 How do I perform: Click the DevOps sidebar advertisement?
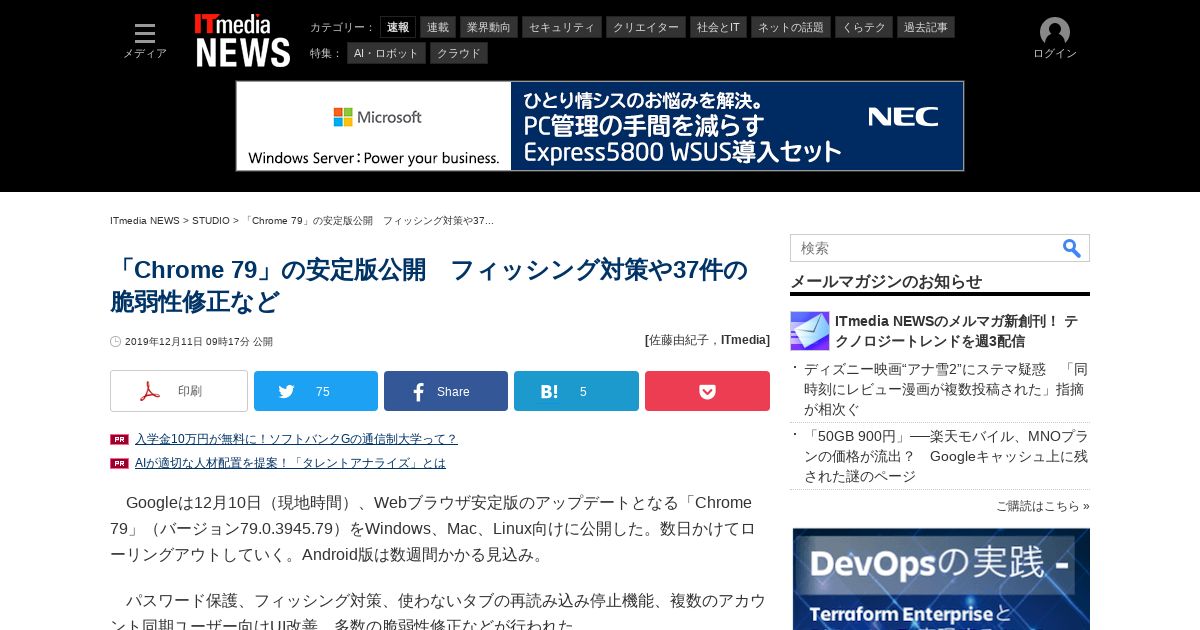pyautogui.click(x=941, y=579)
